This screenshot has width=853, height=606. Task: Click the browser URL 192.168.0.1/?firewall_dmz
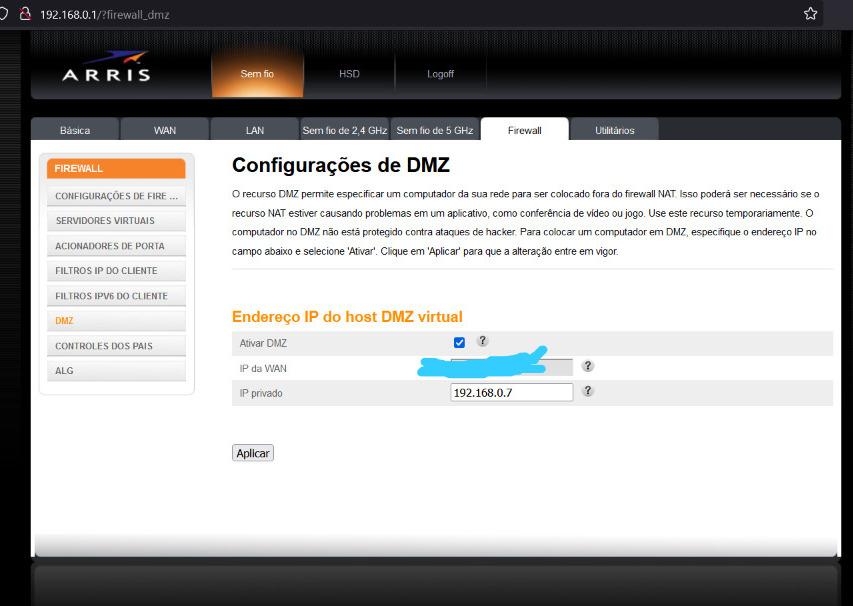pos(104,15)
